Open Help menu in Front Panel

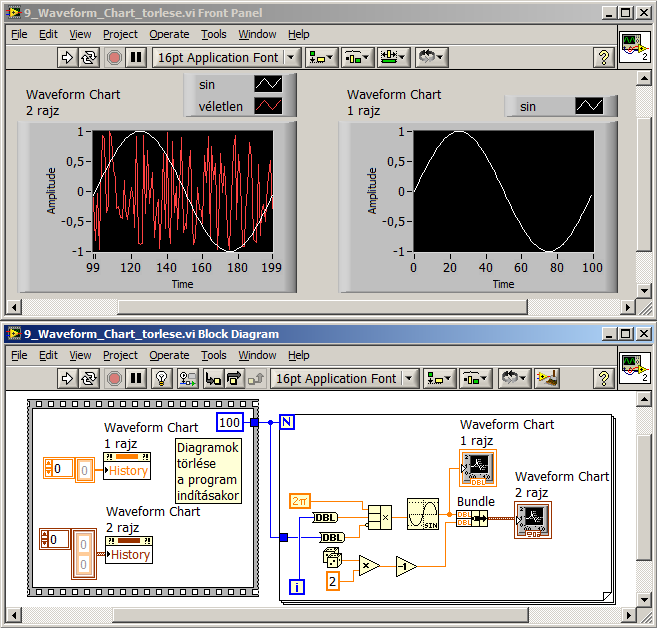point(299,34)
